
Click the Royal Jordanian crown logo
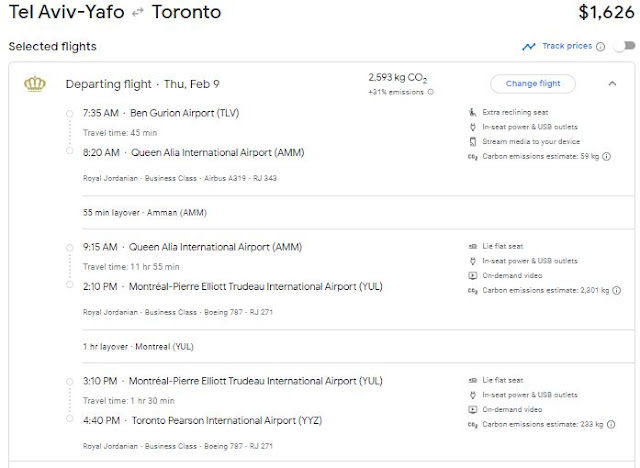point(35,84)
